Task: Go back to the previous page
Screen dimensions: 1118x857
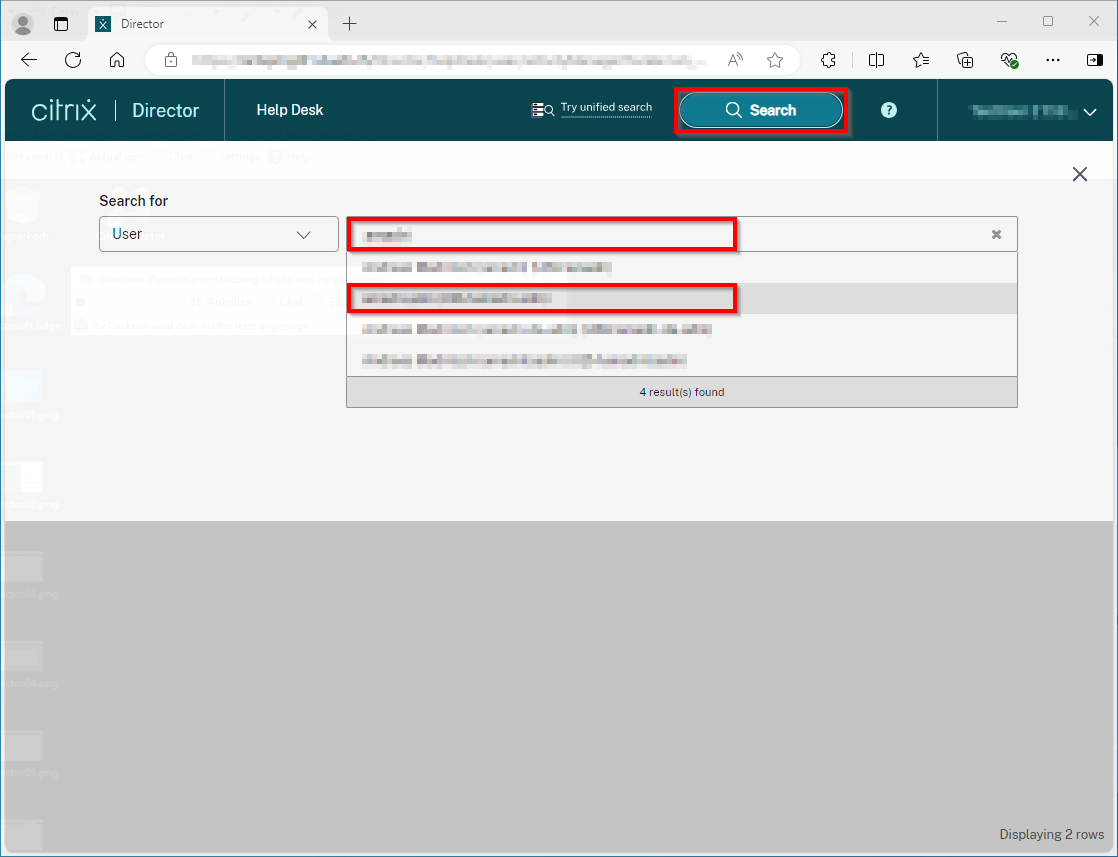Action: [x=29, y=60]
